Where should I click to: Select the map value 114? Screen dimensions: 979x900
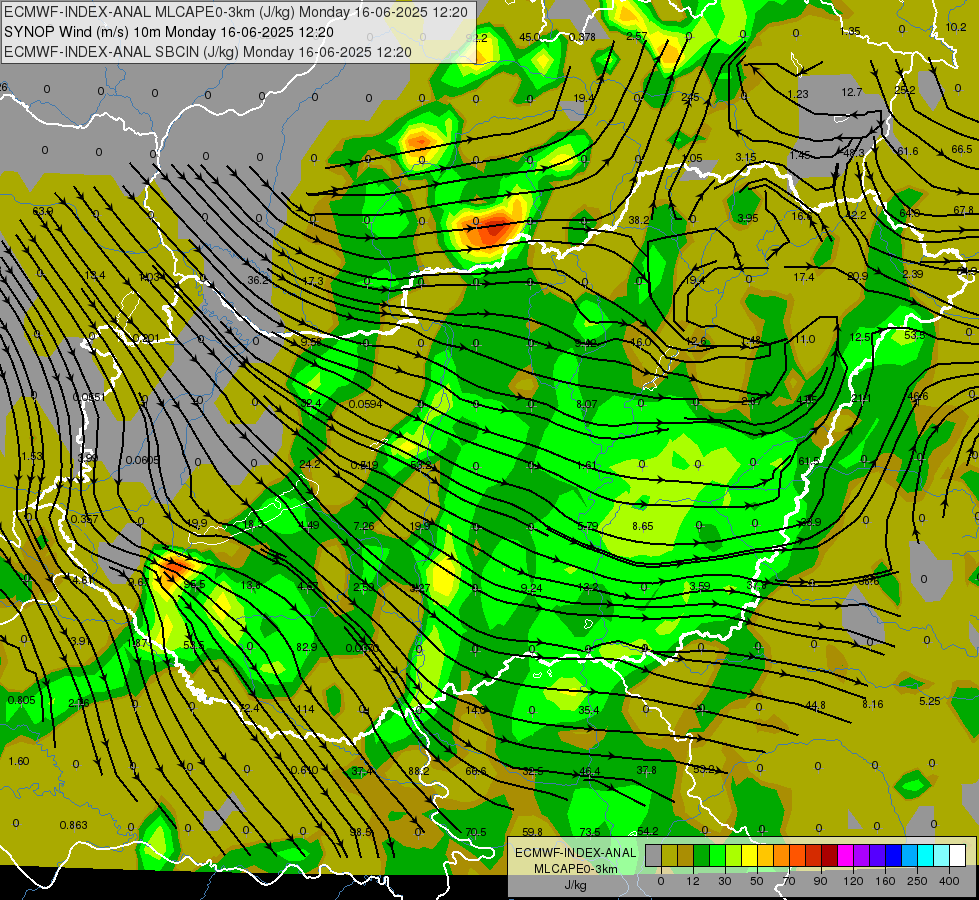(x=305, y=709)
